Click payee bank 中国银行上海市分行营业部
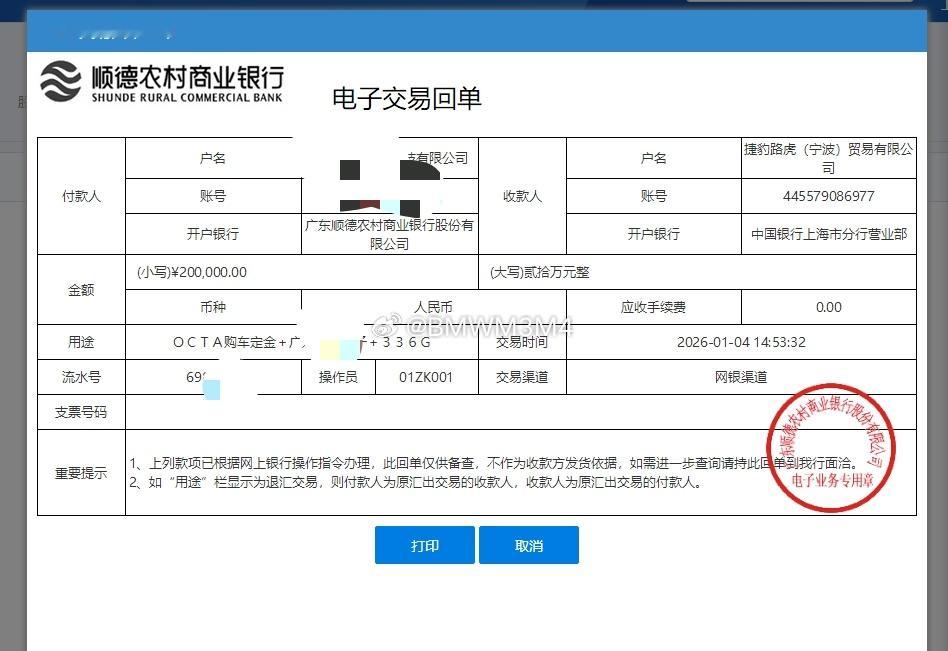The image size is (948, 651). click(828, 234)
